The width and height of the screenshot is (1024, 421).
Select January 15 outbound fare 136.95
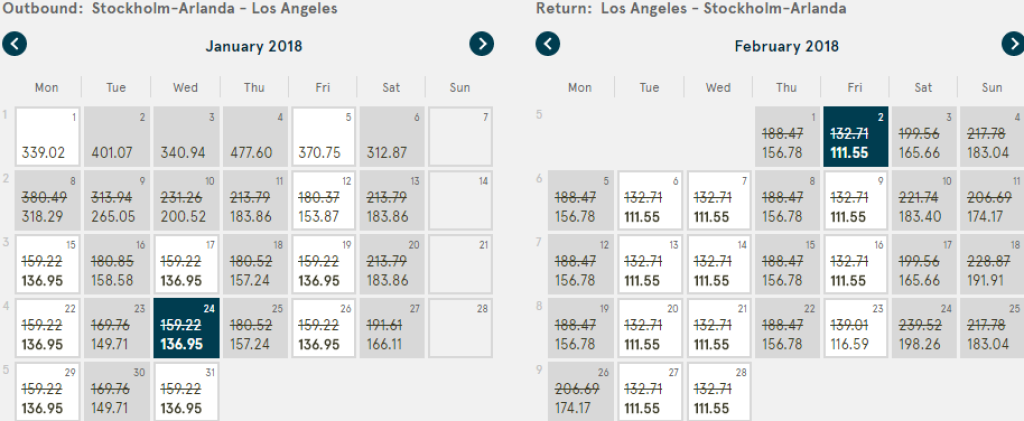(47, 264)
